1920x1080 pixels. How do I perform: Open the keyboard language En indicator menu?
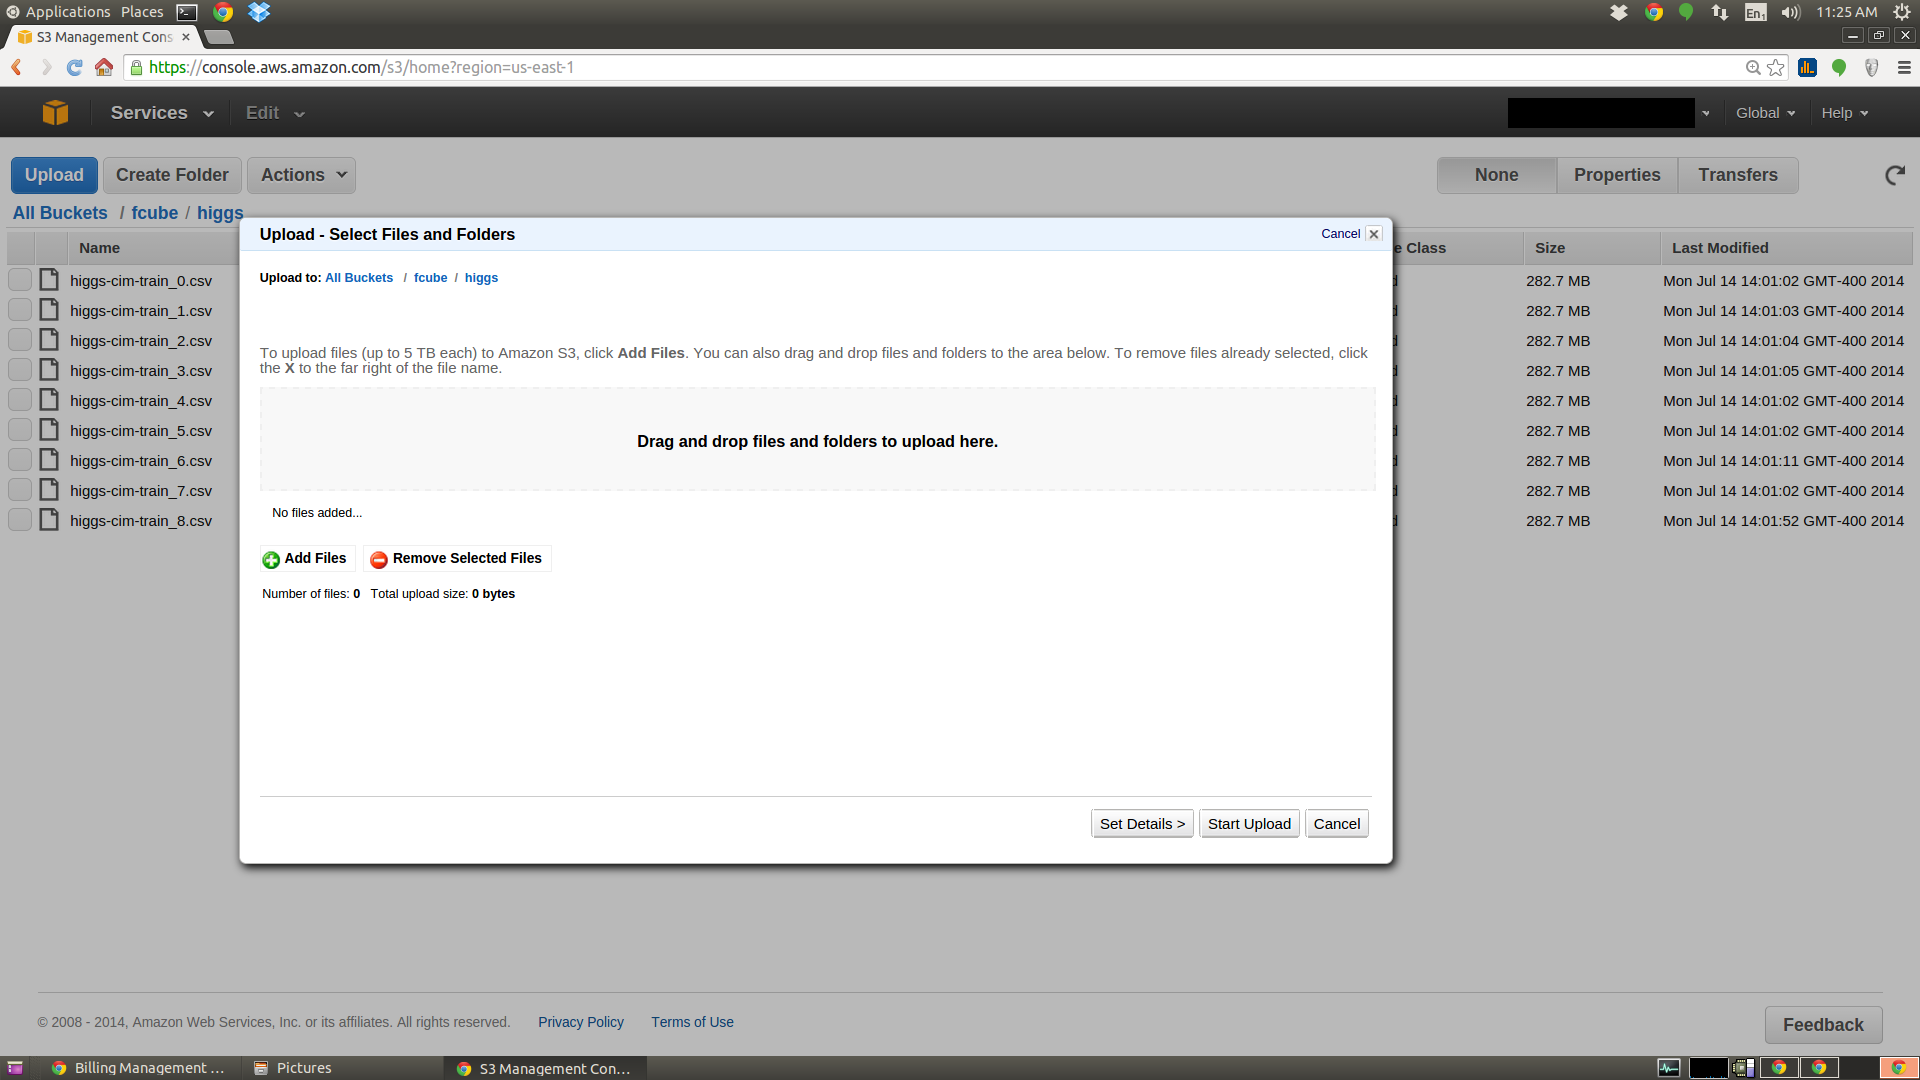1755,12
